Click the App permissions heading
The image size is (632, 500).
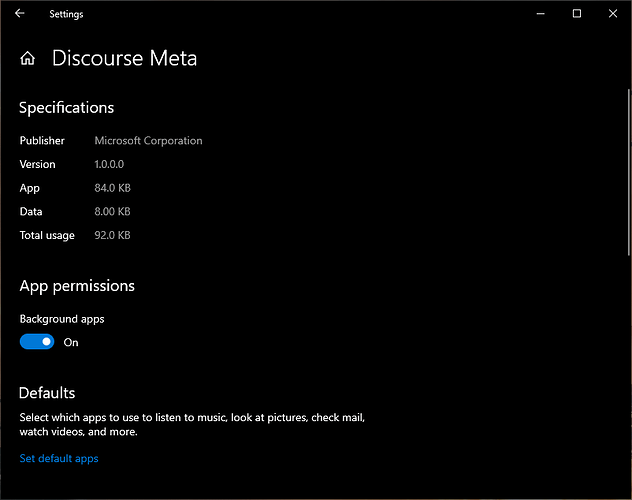click(x=77, y=286)
